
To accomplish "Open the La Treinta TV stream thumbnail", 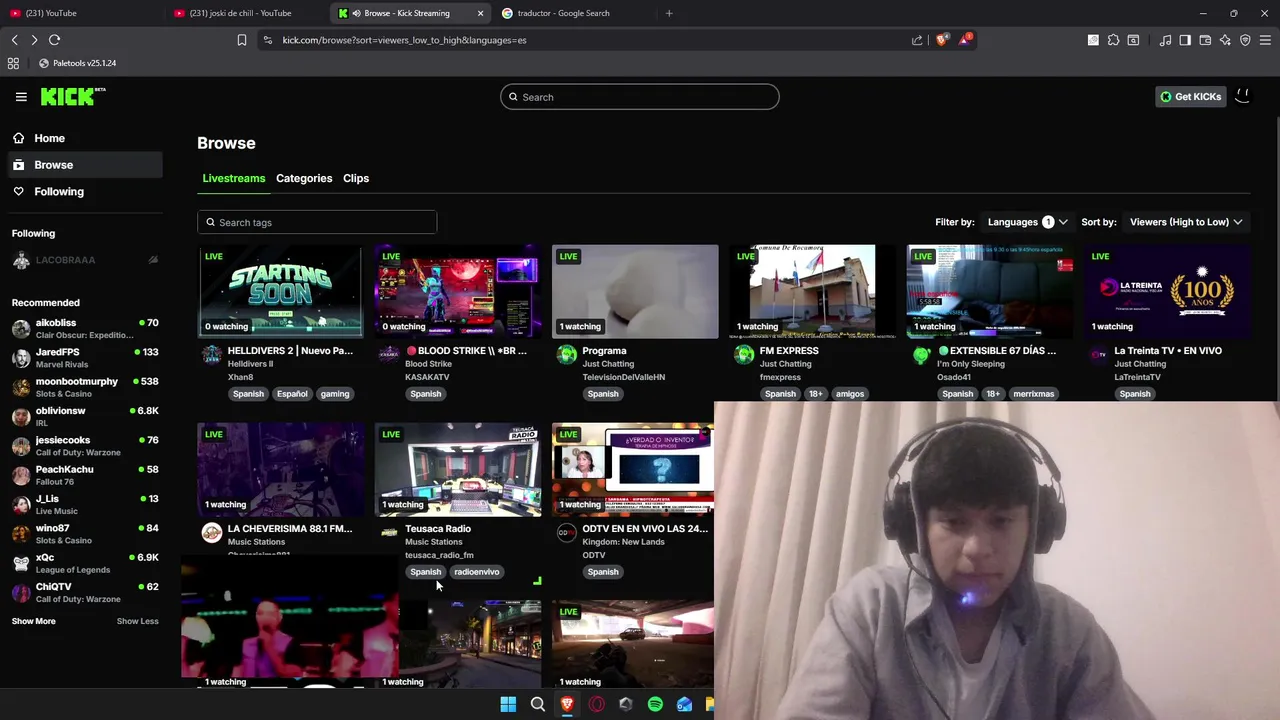I will pos(1167,291).
